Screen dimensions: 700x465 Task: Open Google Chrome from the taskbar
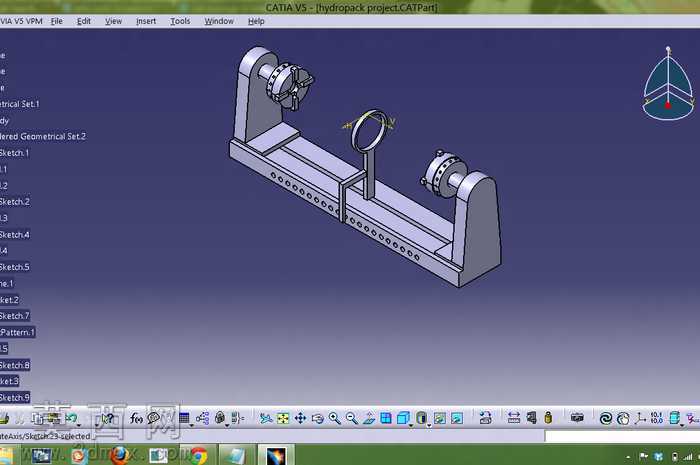click(x=199, y=456)
